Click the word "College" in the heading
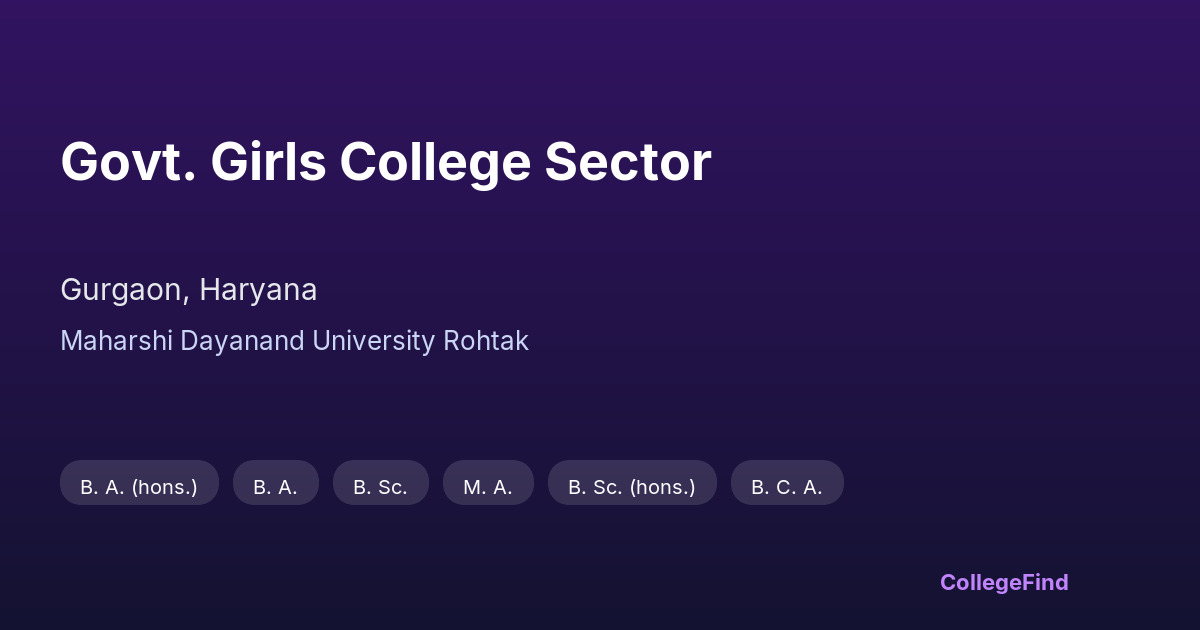Screen dimensions: 1200x630 435,162
